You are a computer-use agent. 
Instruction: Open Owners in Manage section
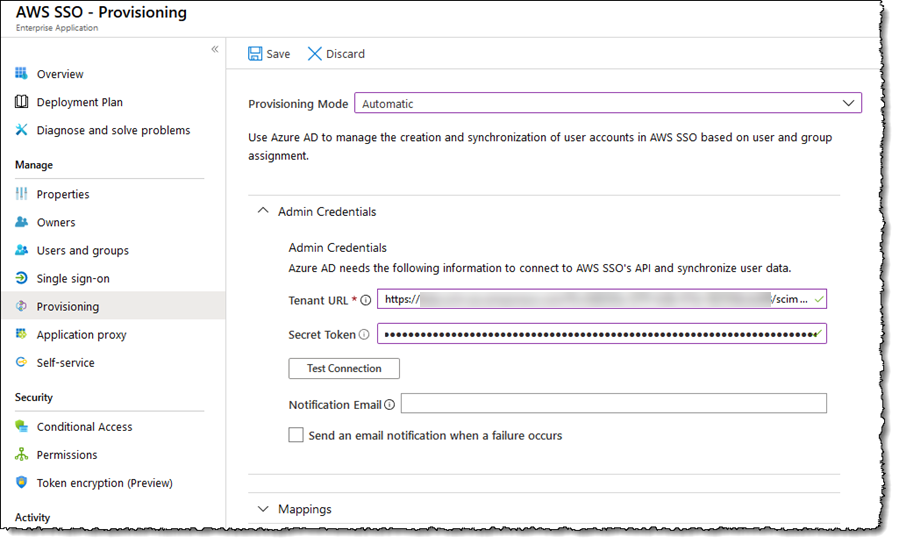(x=56, y=222)
